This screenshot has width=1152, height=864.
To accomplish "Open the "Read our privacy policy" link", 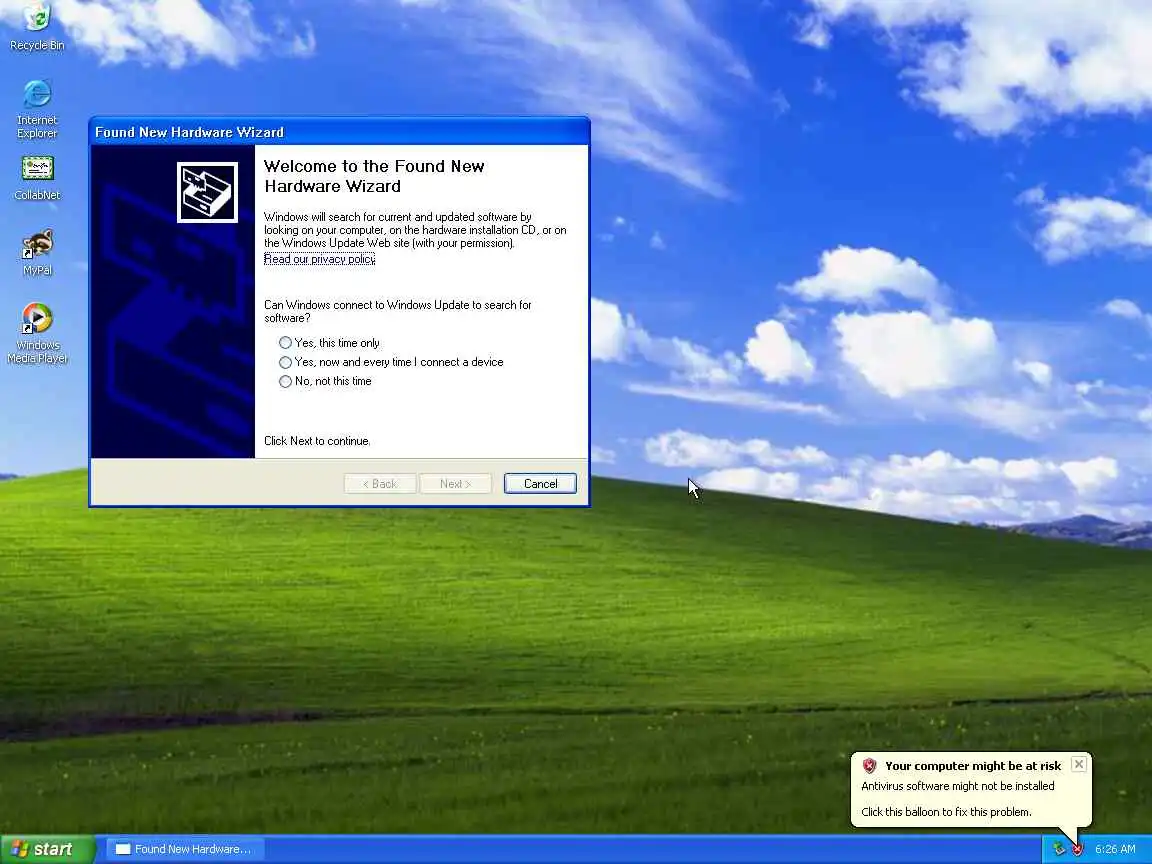I will pyautogui.click(x=320, y=259).
